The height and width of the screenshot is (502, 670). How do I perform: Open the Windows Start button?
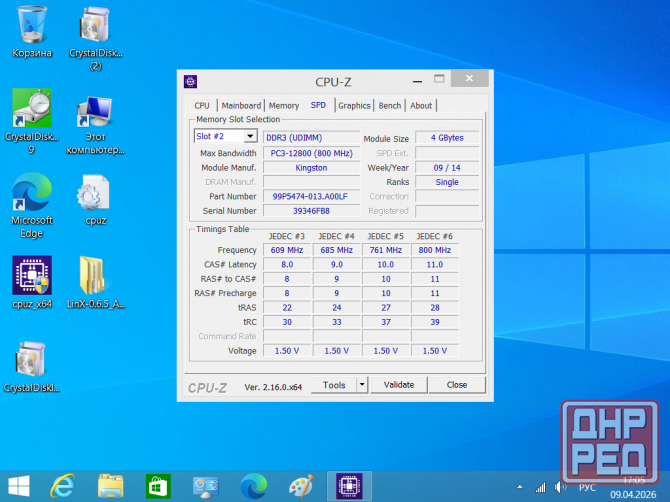(x=19, y=486)
